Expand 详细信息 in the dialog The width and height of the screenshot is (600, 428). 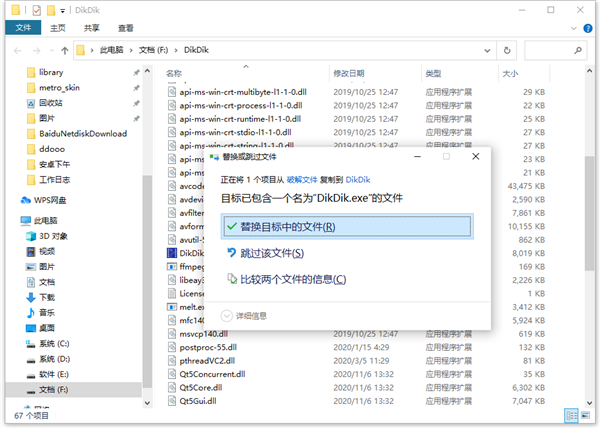(244, 316)
